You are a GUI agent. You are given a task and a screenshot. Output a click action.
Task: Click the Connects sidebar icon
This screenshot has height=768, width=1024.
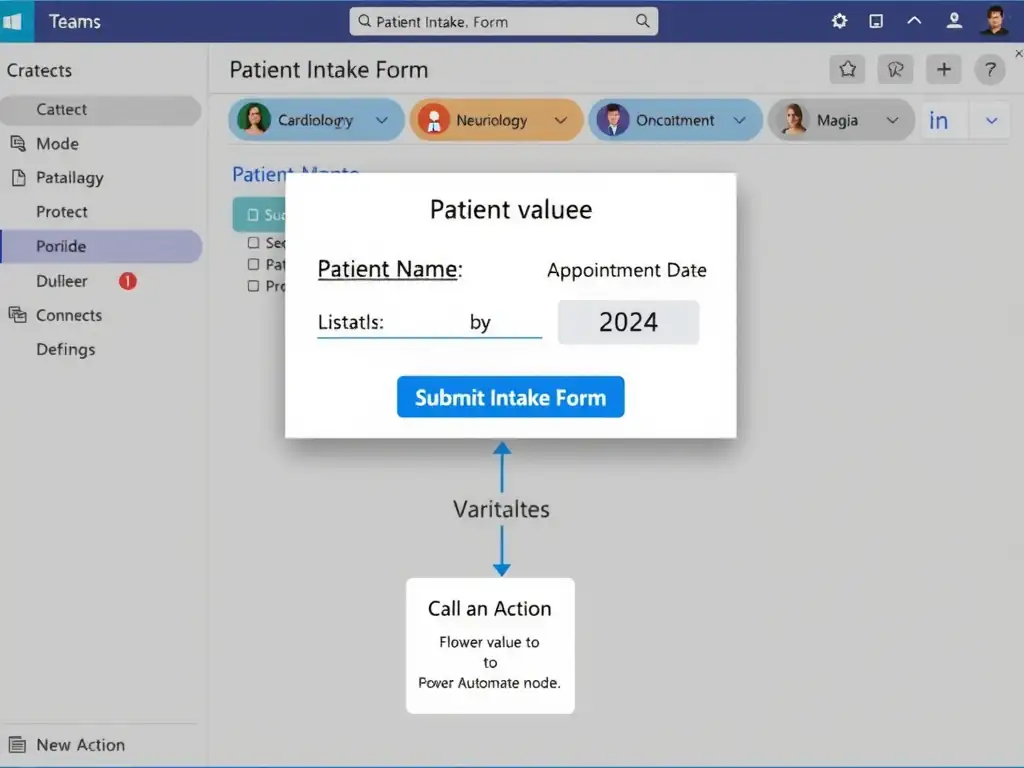pyautogui.click(x=18, y=315)
